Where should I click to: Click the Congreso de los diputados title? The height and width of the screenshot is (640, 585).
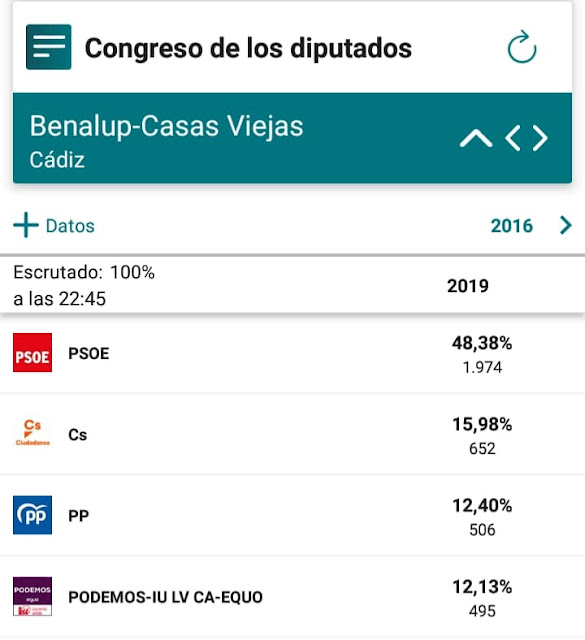pos(248,48)
